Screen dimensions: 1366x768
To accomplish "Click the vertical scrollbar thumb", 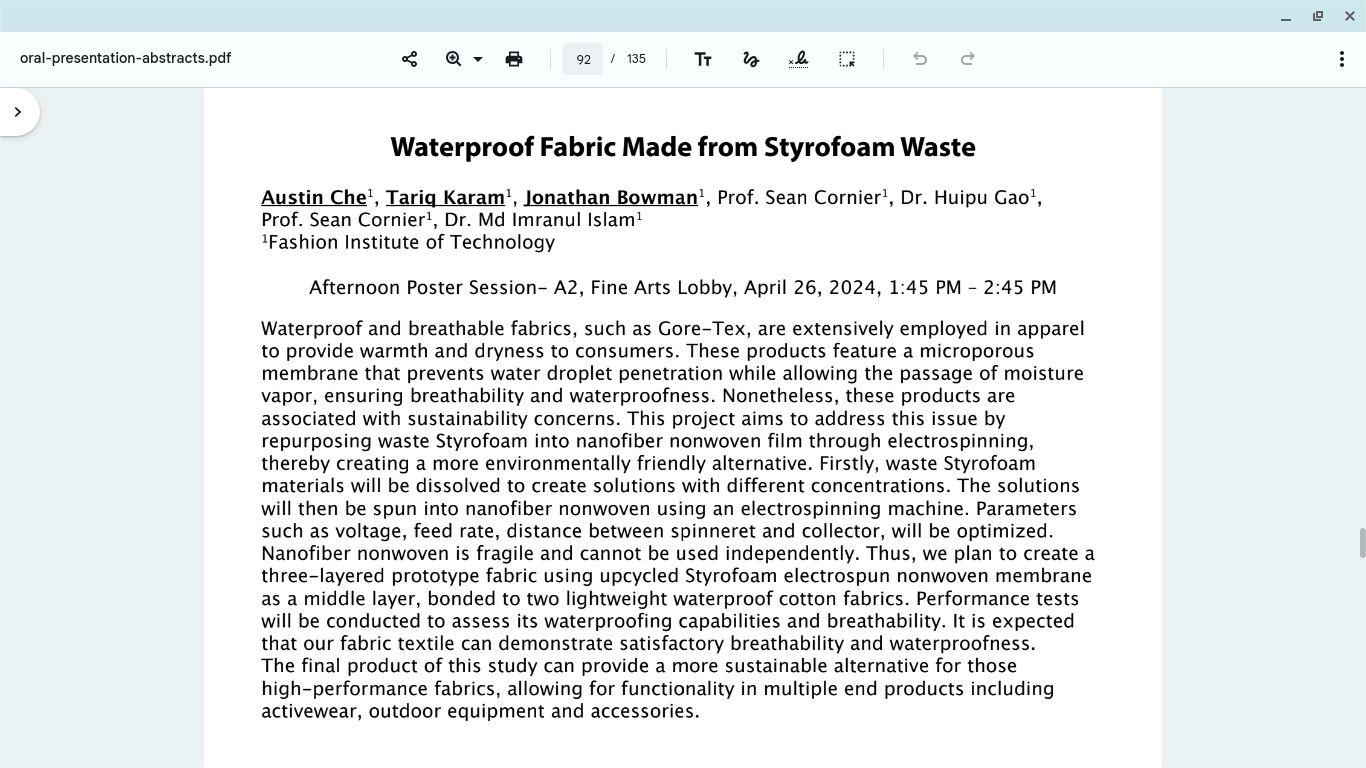I will point(1361,545).
